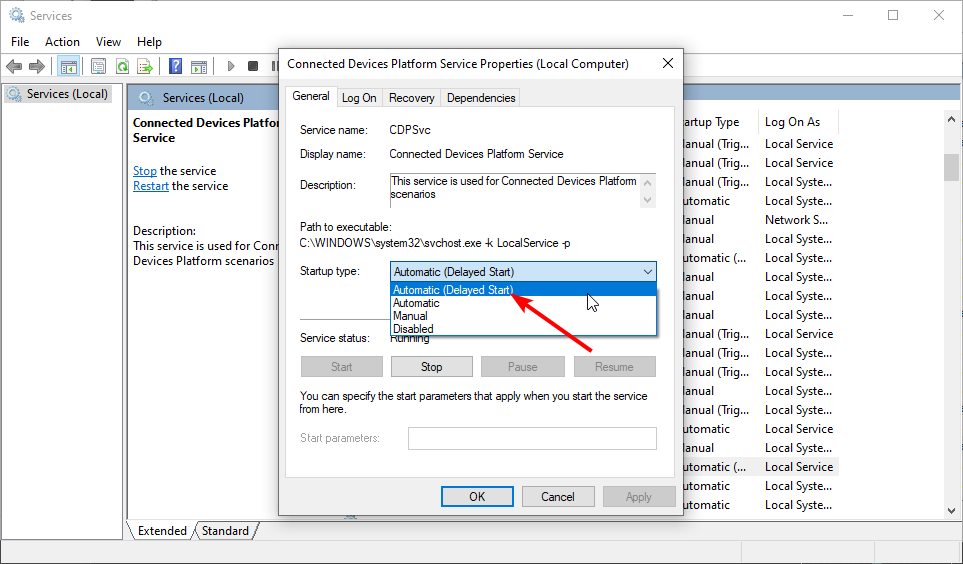Viewport: 963px width, 564px height.
Task: Click the green Refresh toolbar icon
Action: point(122,66)
